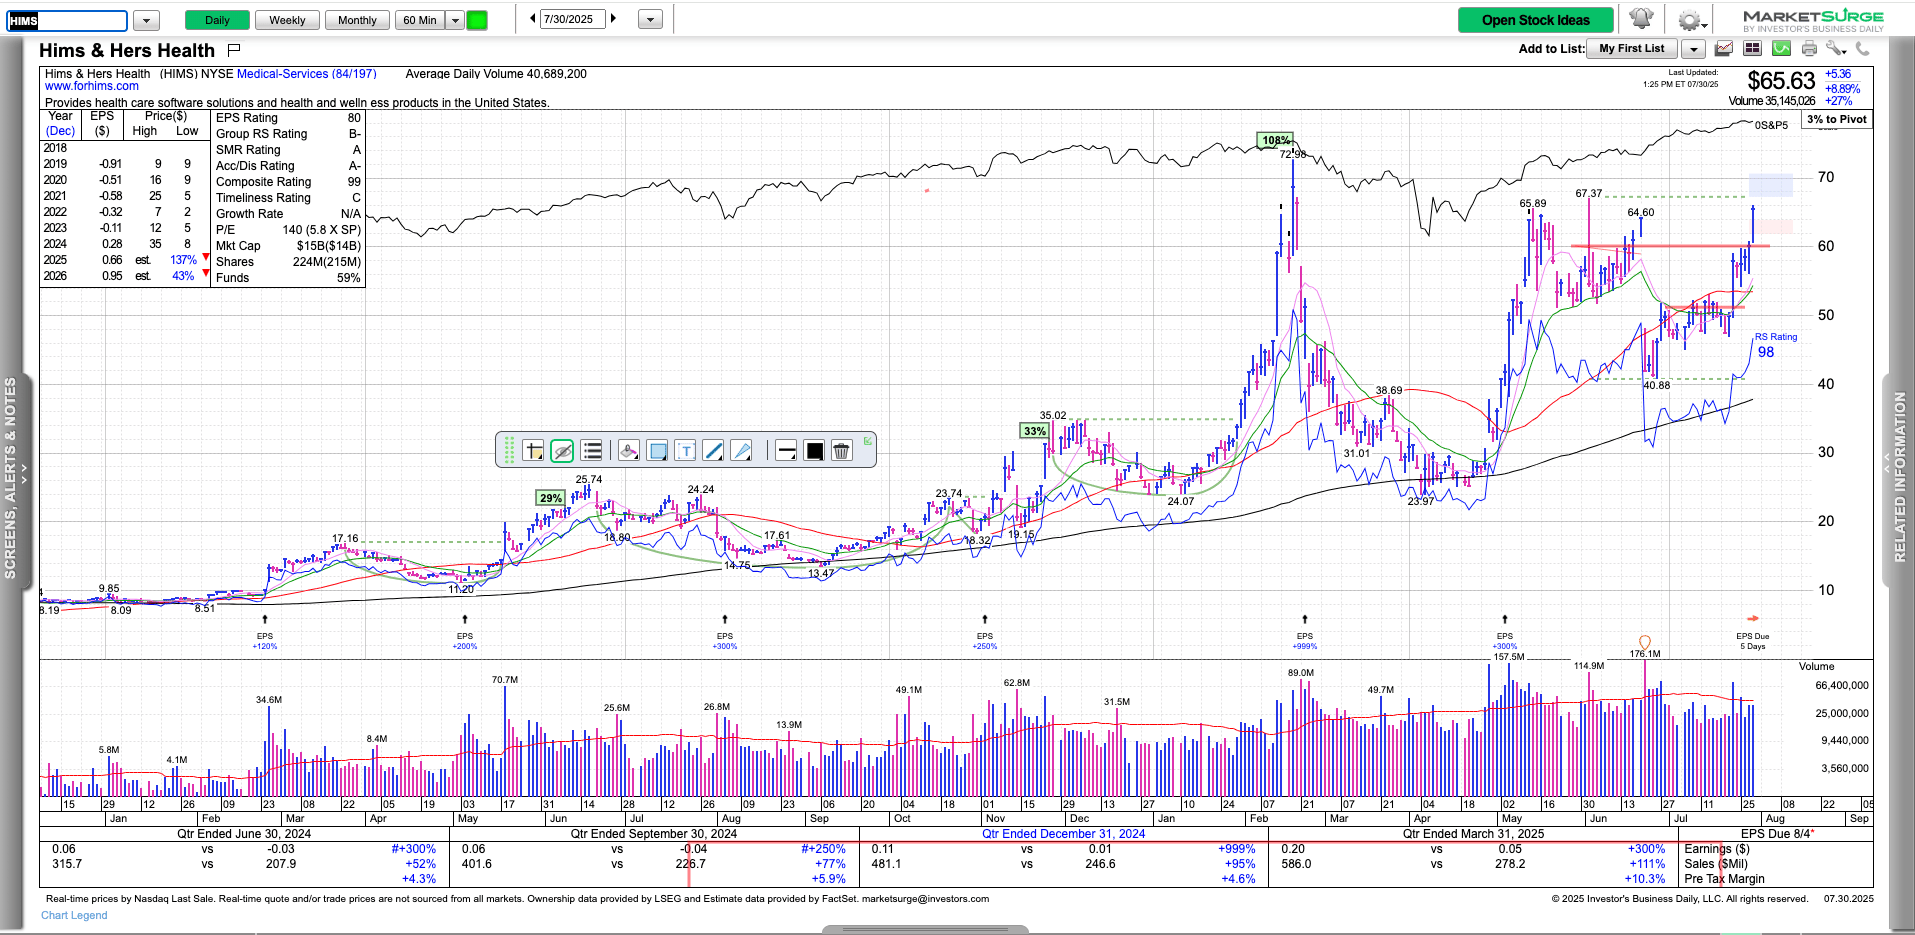Screen dimensions: 1915x935
Task: Go to previous date with left arrow
Action: 532,19
